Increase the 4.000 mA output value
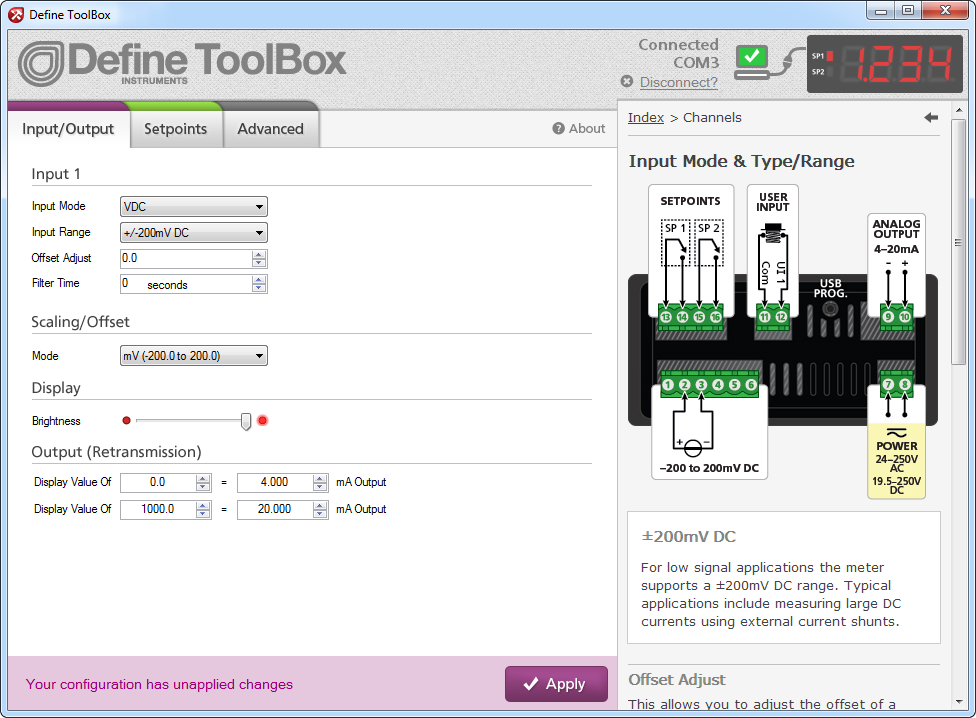This screenshot has width=976, height=718. pos(320,478)
